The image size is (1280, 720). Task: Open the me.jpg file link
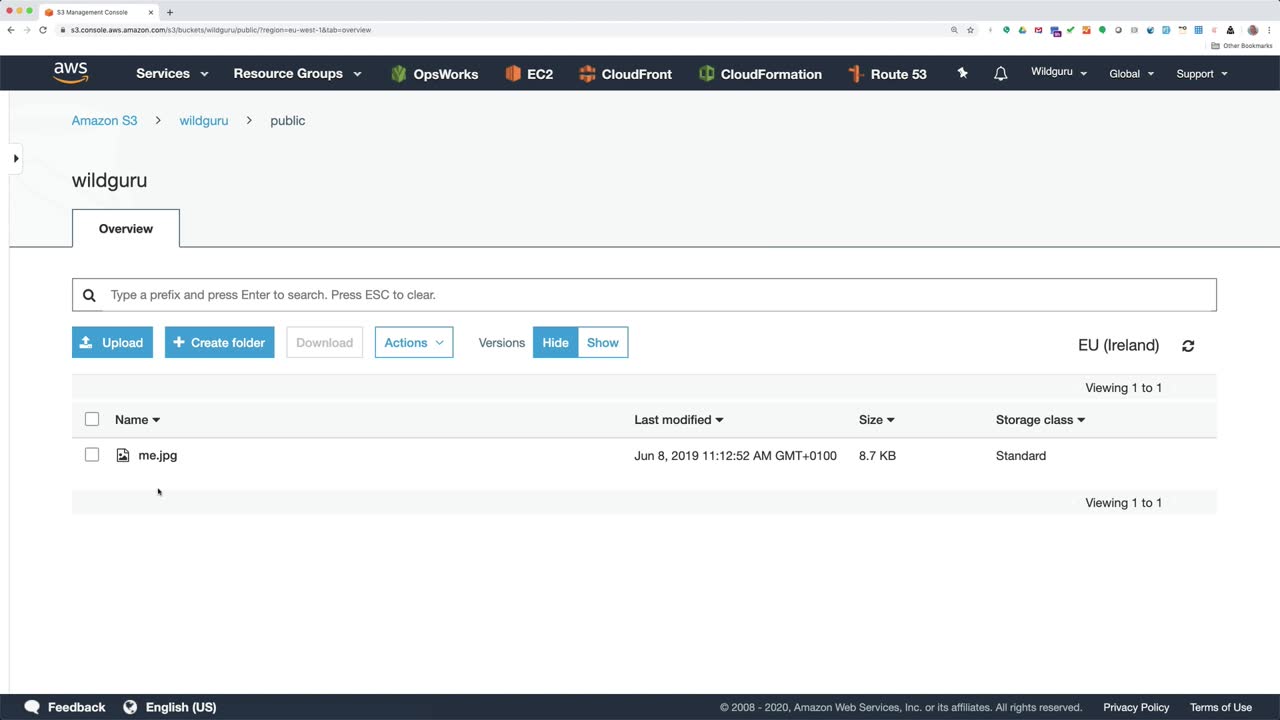tap(158, 455)
